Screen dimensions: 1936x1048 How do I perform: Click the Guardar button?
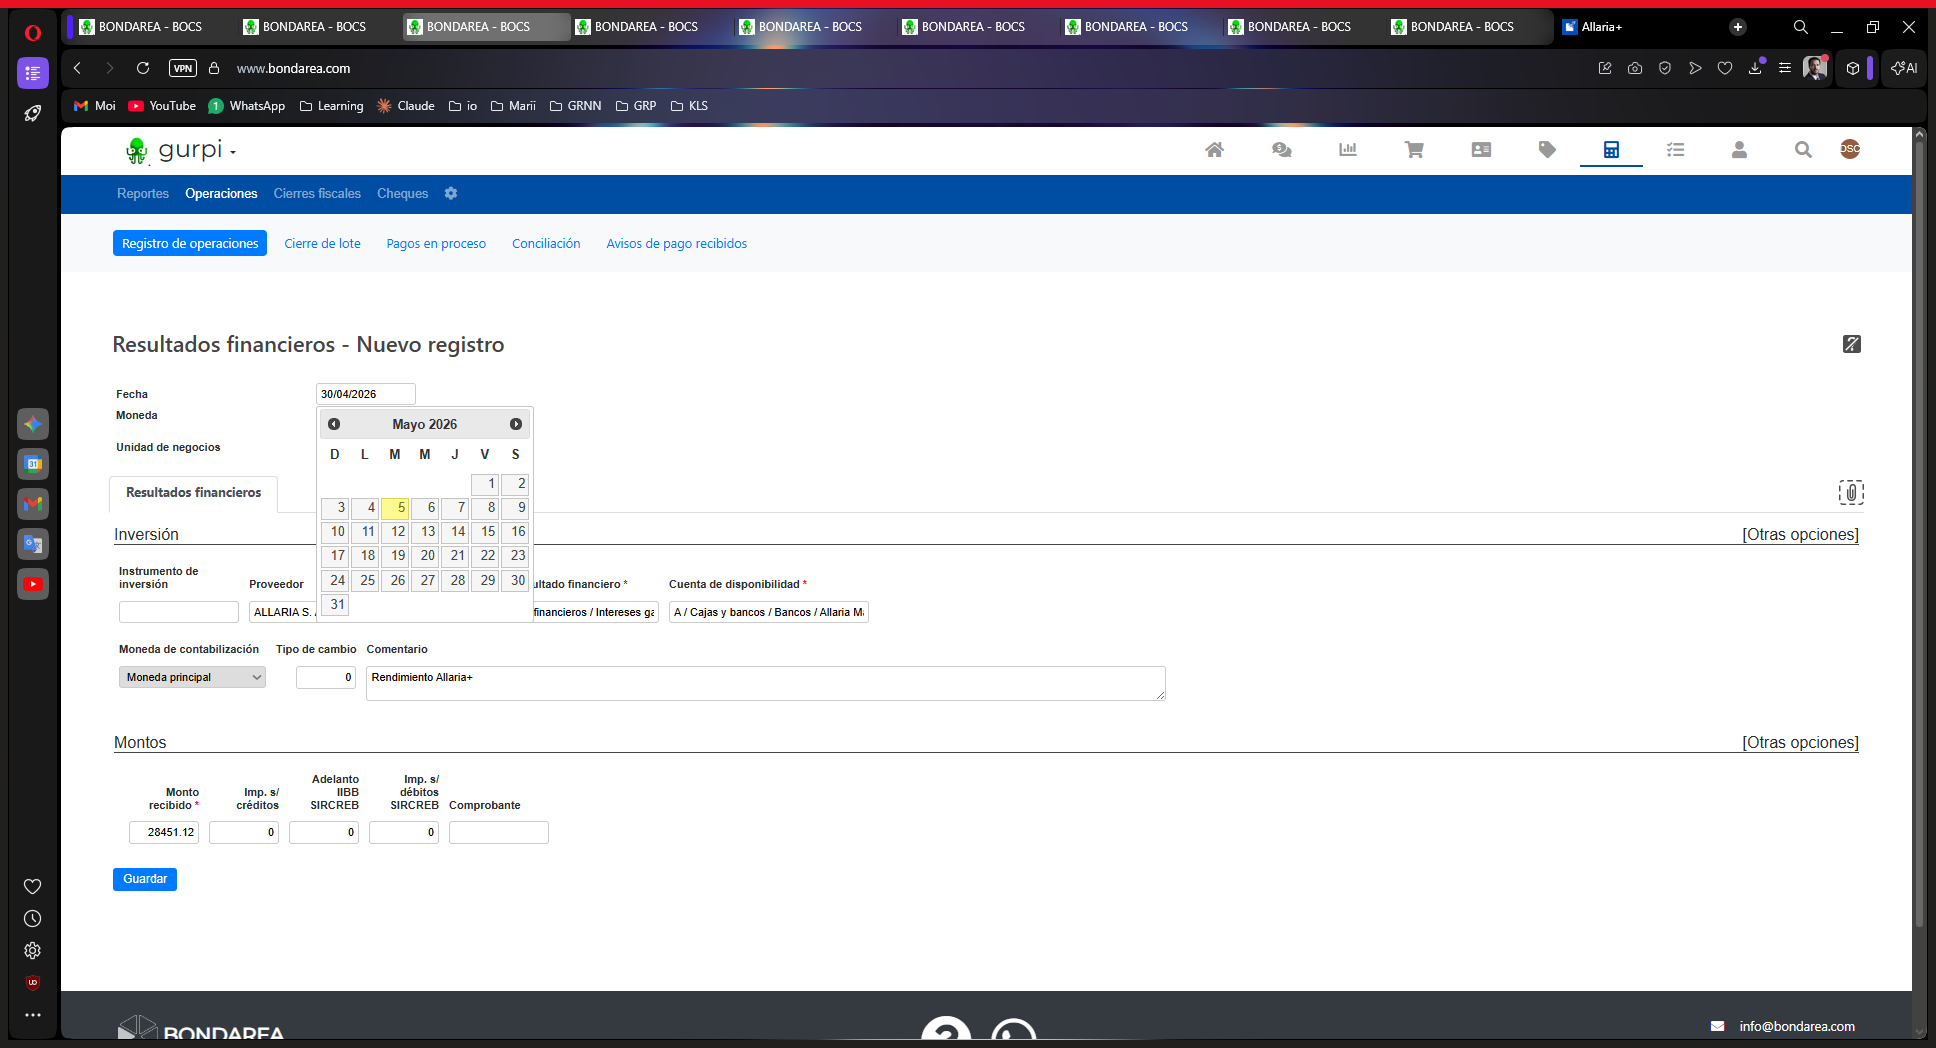(x=145, y=879)
